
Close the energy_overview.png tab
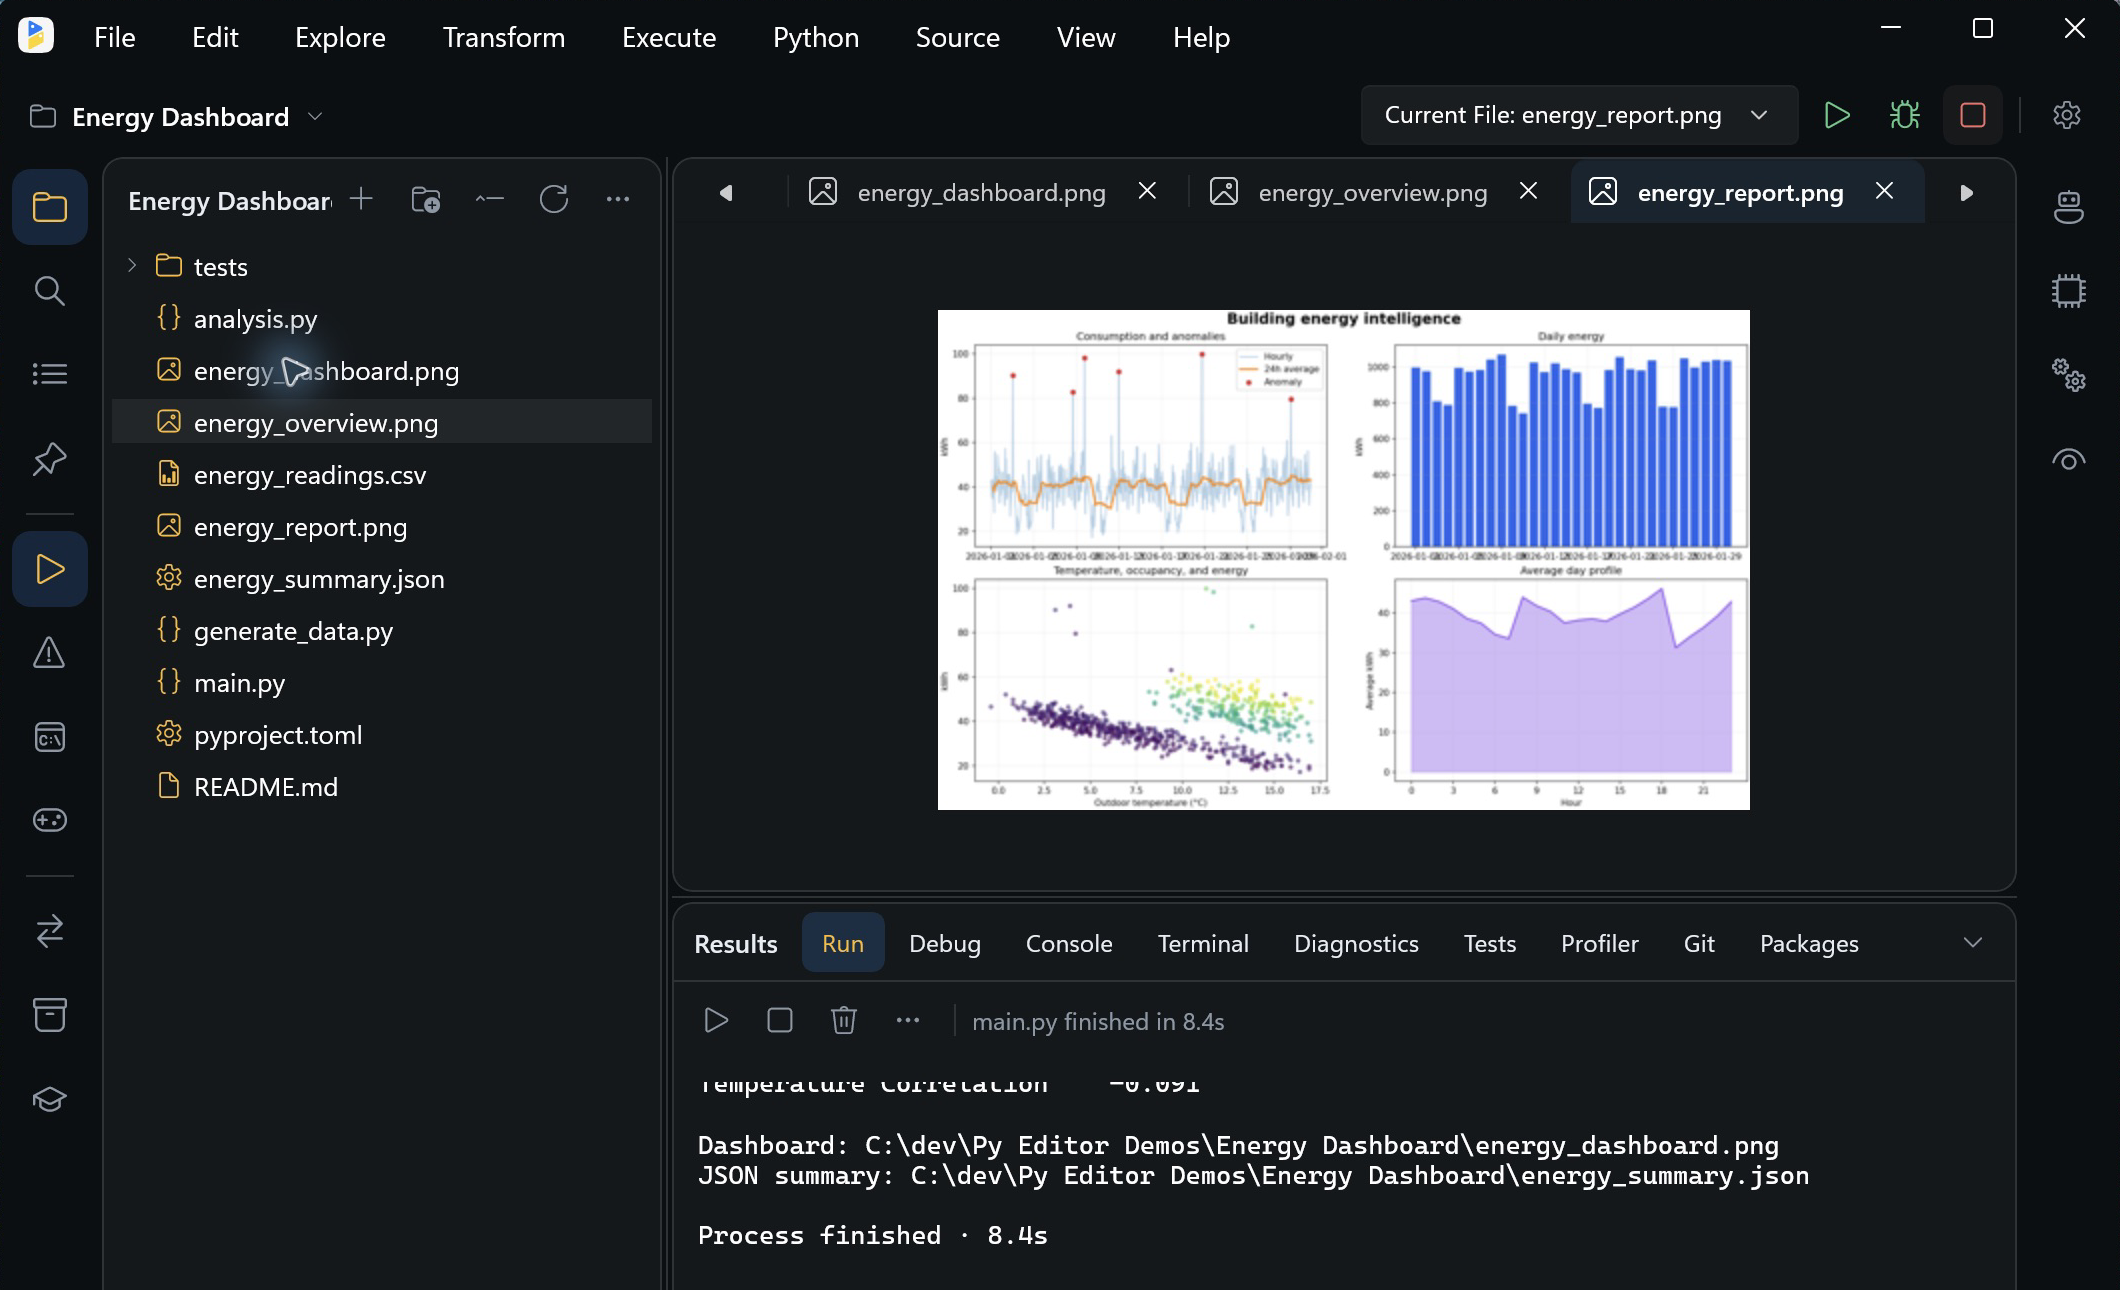(x=1528, y=191)
